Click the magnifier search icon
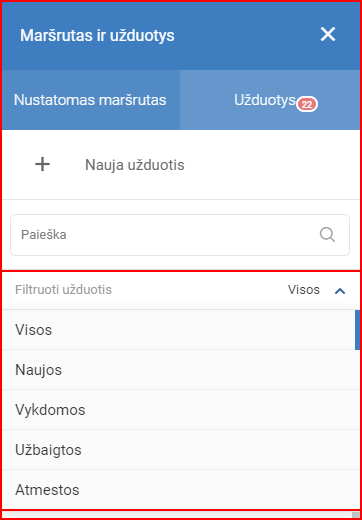 click(327, 235)
